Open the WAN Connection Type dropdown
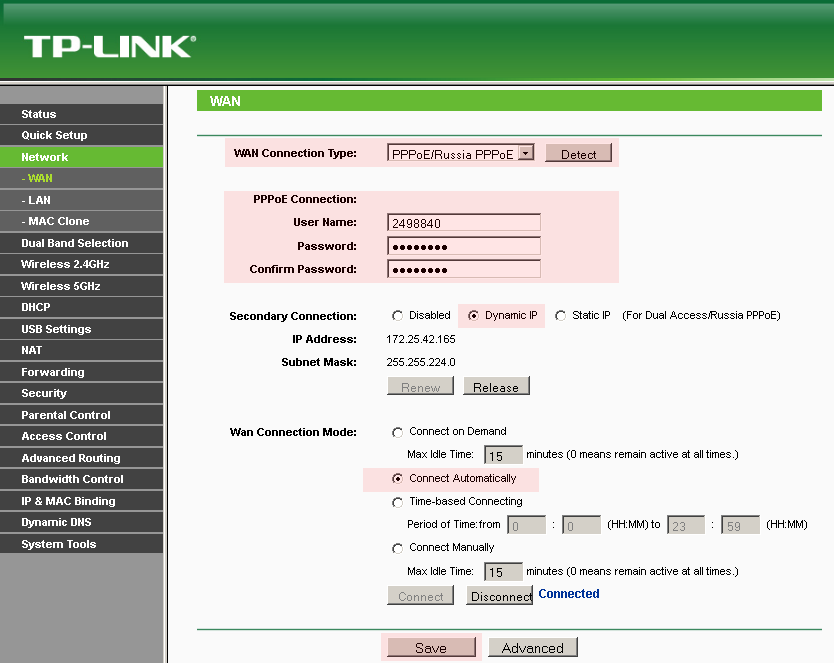Viewport: 834px width, 663px height. (526, 153)
